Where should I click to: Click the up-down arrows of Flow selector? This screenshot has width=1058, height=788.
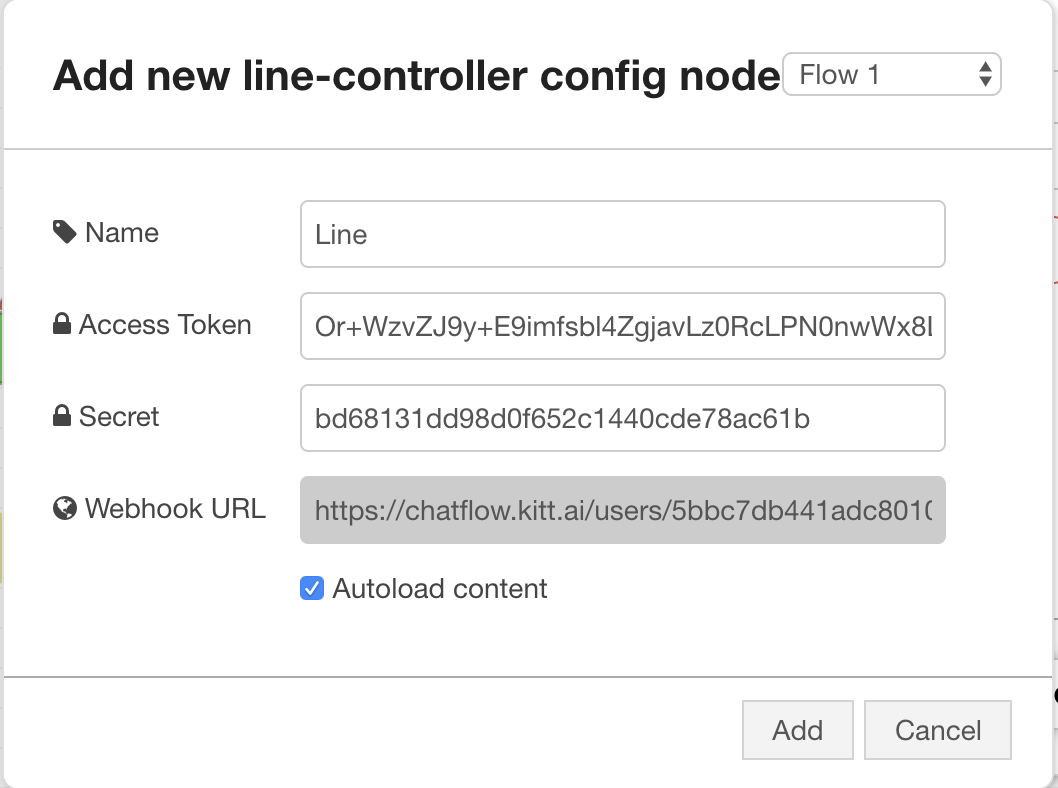985,74
